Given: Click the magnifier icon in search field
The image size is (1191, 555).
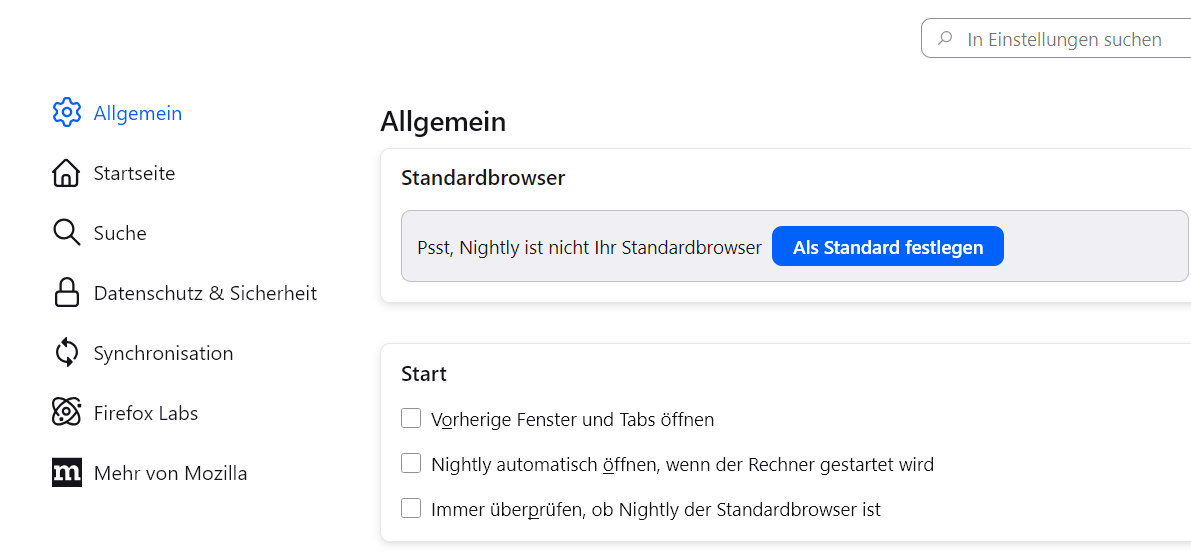Looking at the screenshot, I should pos(945,40).
